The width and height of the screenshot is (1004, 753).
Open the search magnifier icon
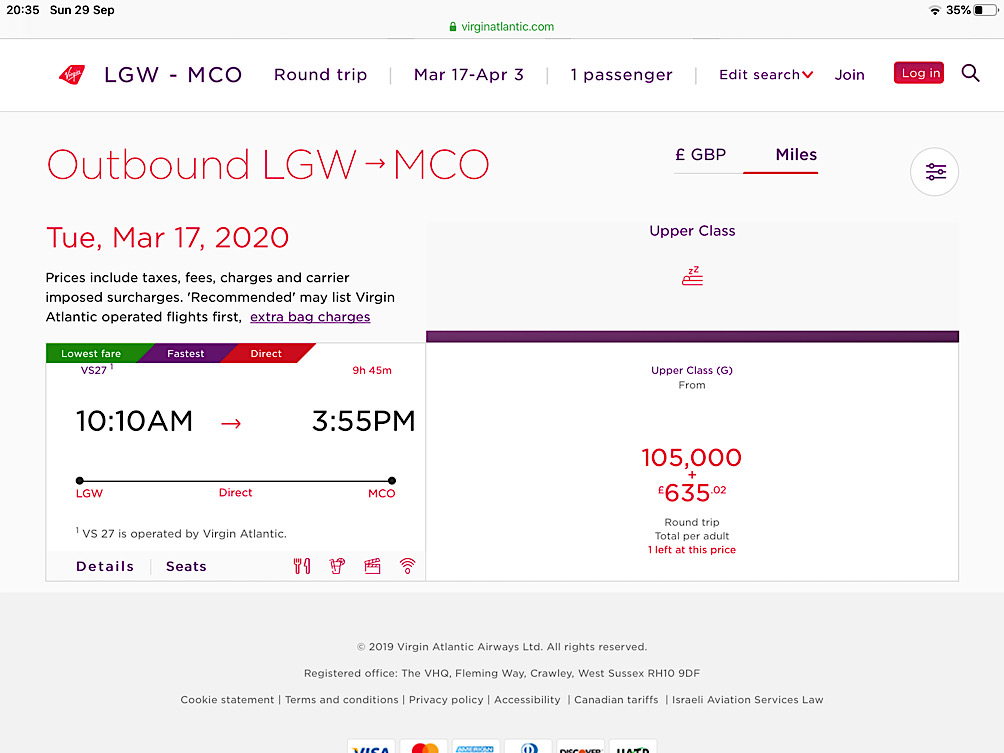(x=970, y=73)
